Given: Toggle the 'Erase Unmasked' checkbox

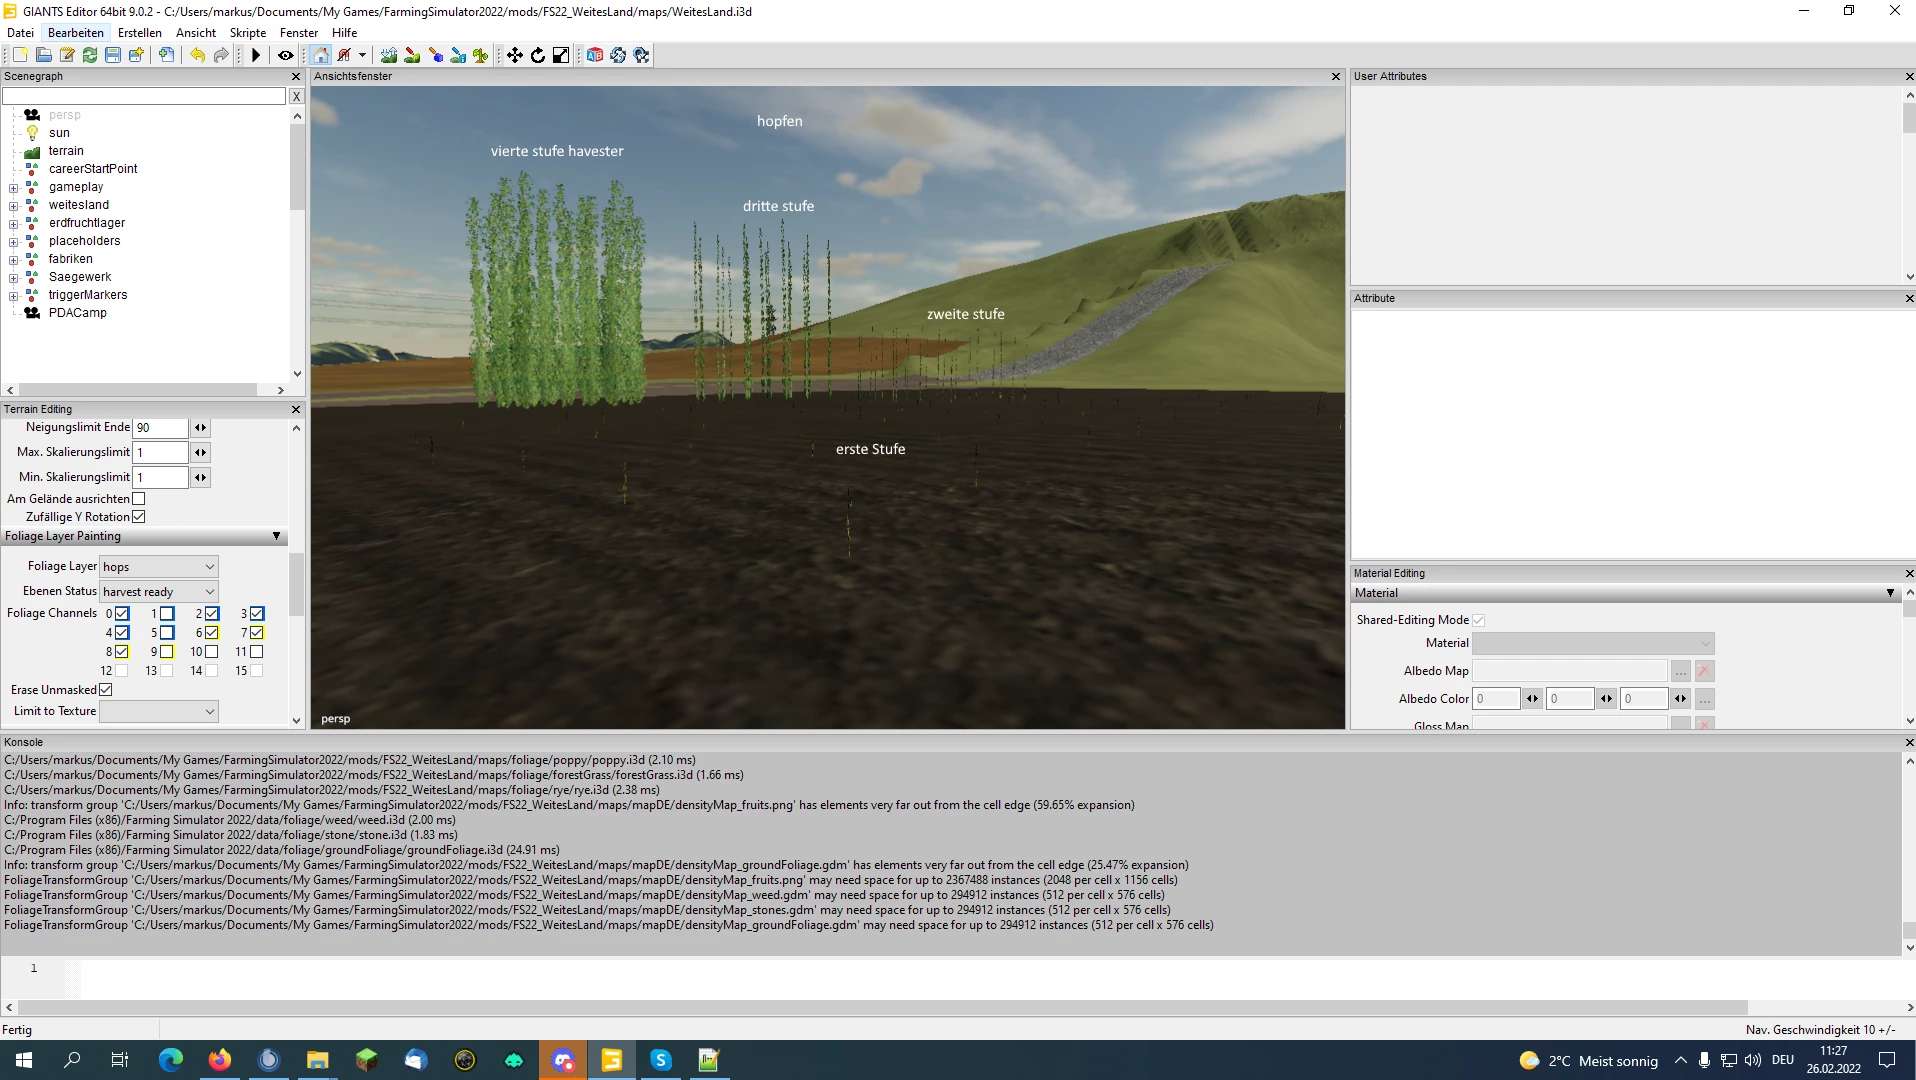Looking at the screenshot, I should click(x=106, y=690).
